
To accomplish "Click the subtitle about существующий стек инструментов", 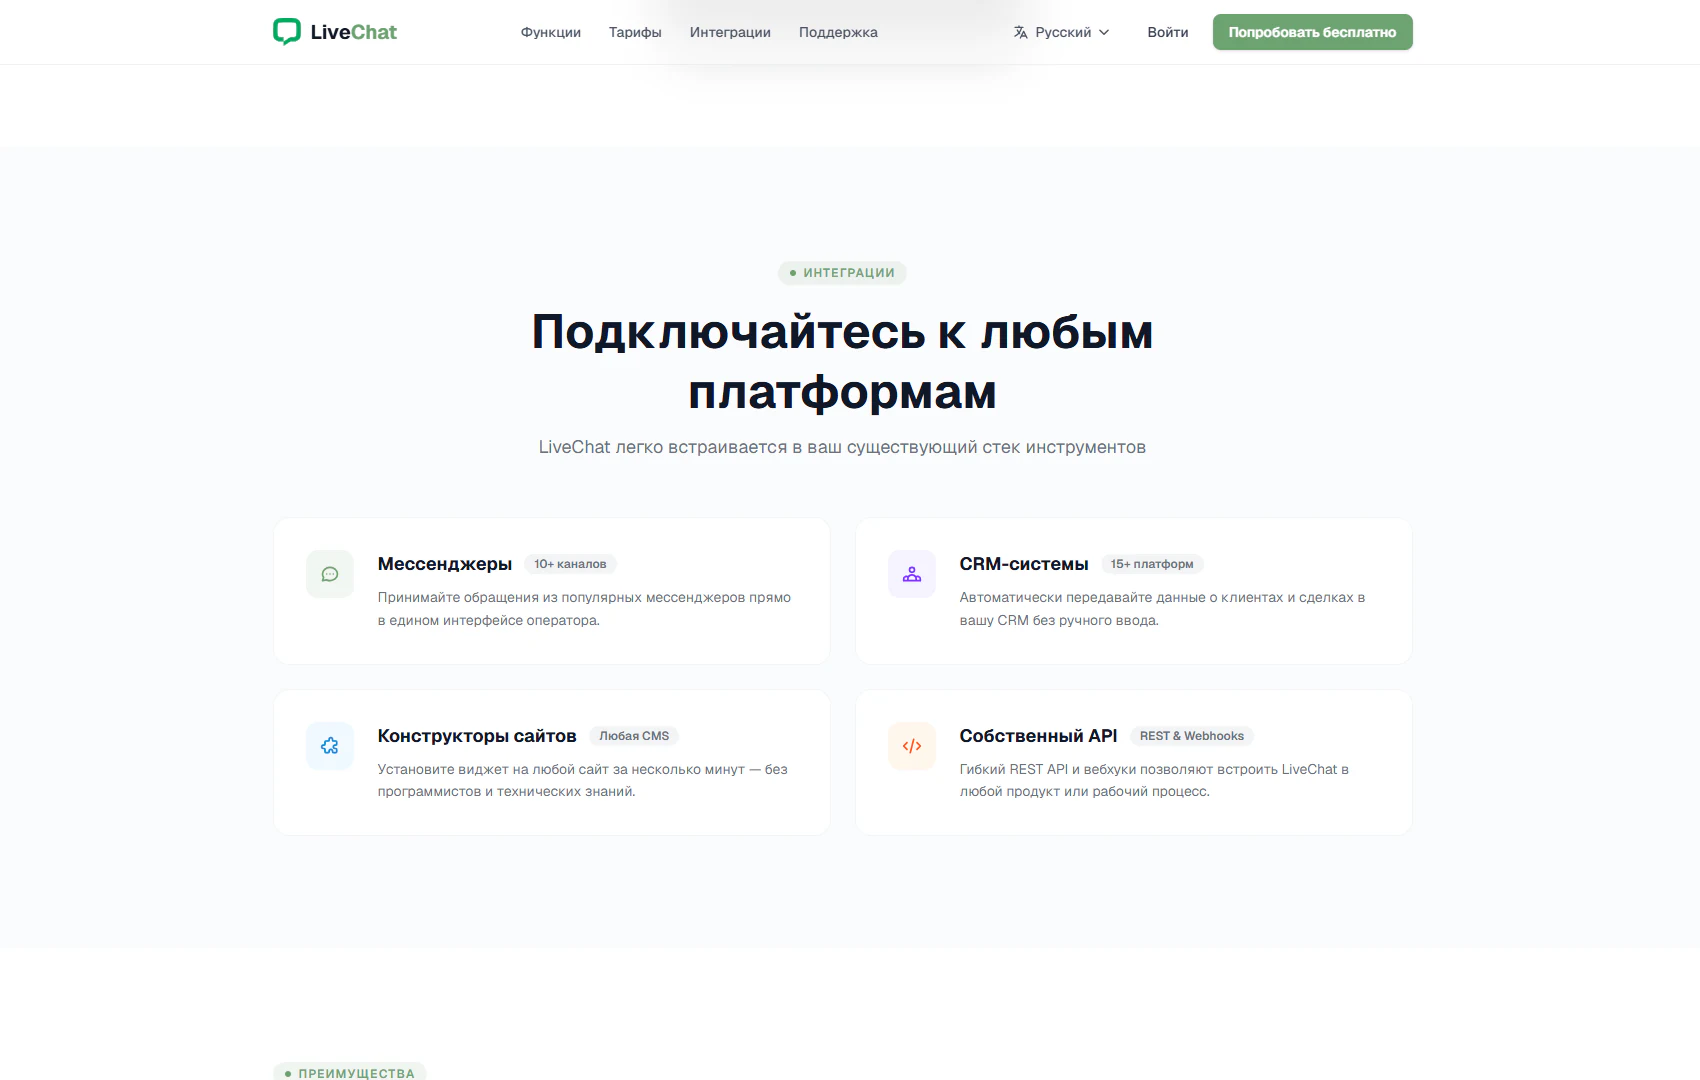I will (x=842, y=447).
